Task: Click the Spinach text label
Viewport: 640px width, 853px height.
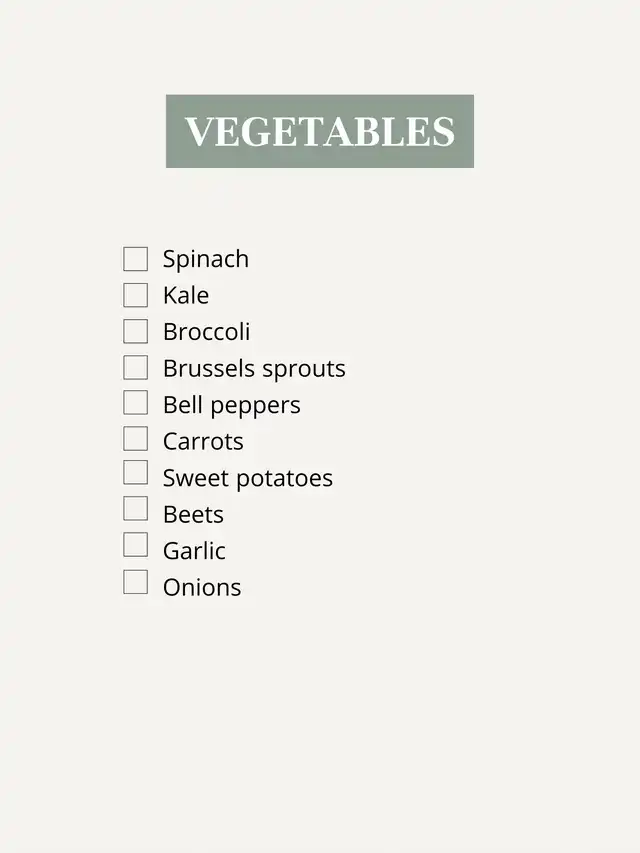Action: 206,259
